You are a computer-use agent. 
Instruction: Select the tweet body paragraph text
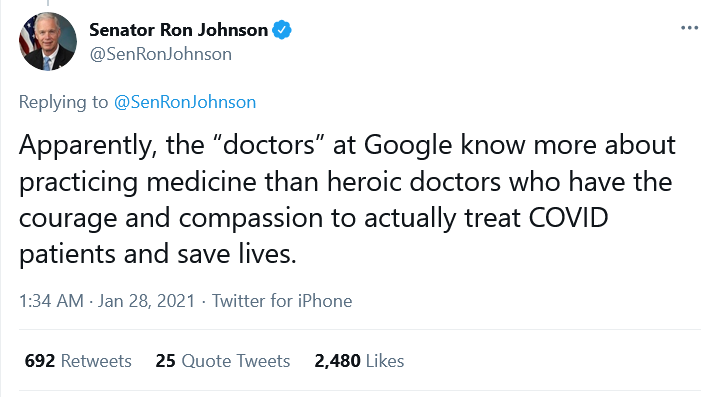[348, 199]
